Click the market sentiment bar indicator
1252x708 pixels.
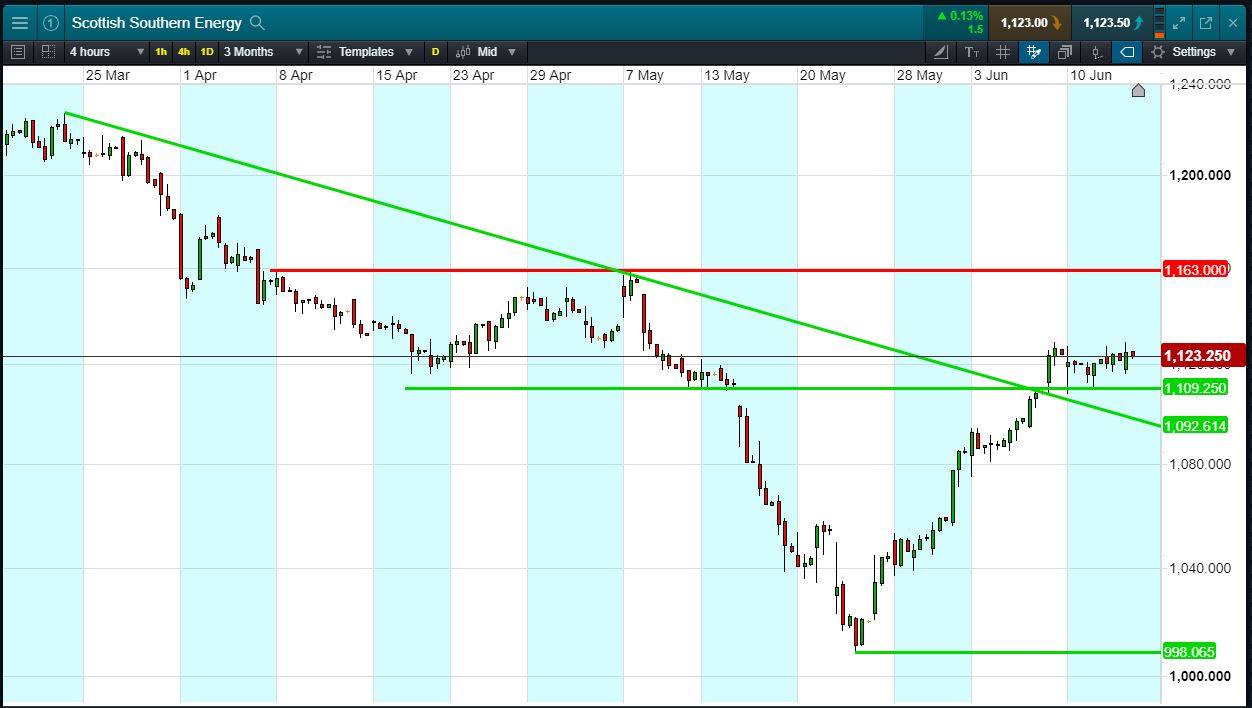pyautogui.click(x=1159, y=22)
